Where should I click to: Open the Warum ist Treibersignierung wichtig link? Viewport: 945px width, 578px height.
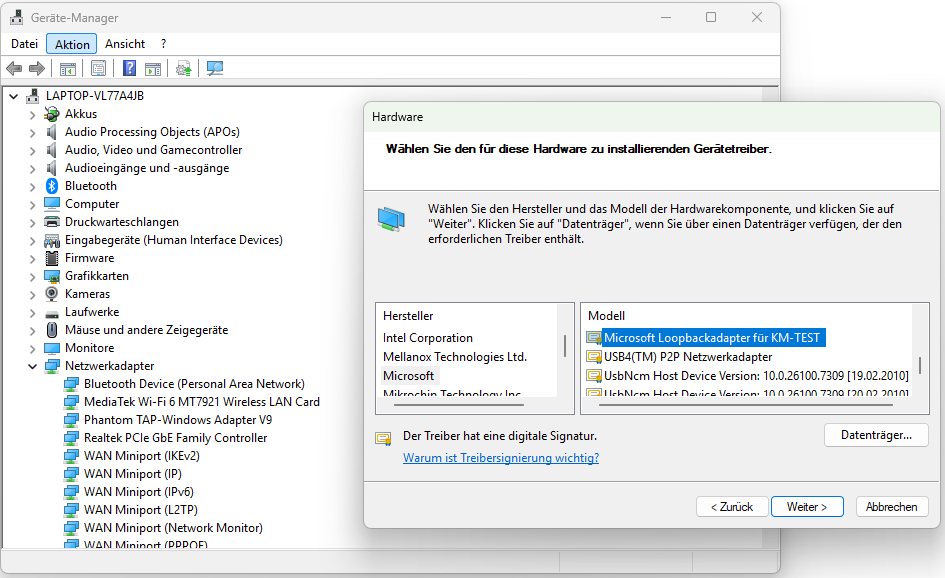pos(500,457)
